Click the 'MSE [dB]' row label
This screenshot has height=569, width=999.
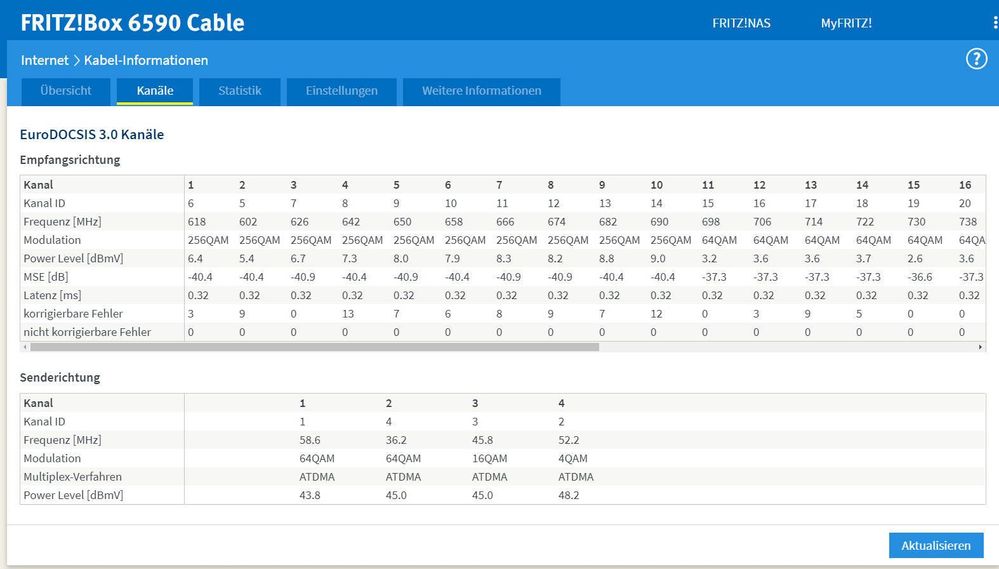click(x=46, y=277)
